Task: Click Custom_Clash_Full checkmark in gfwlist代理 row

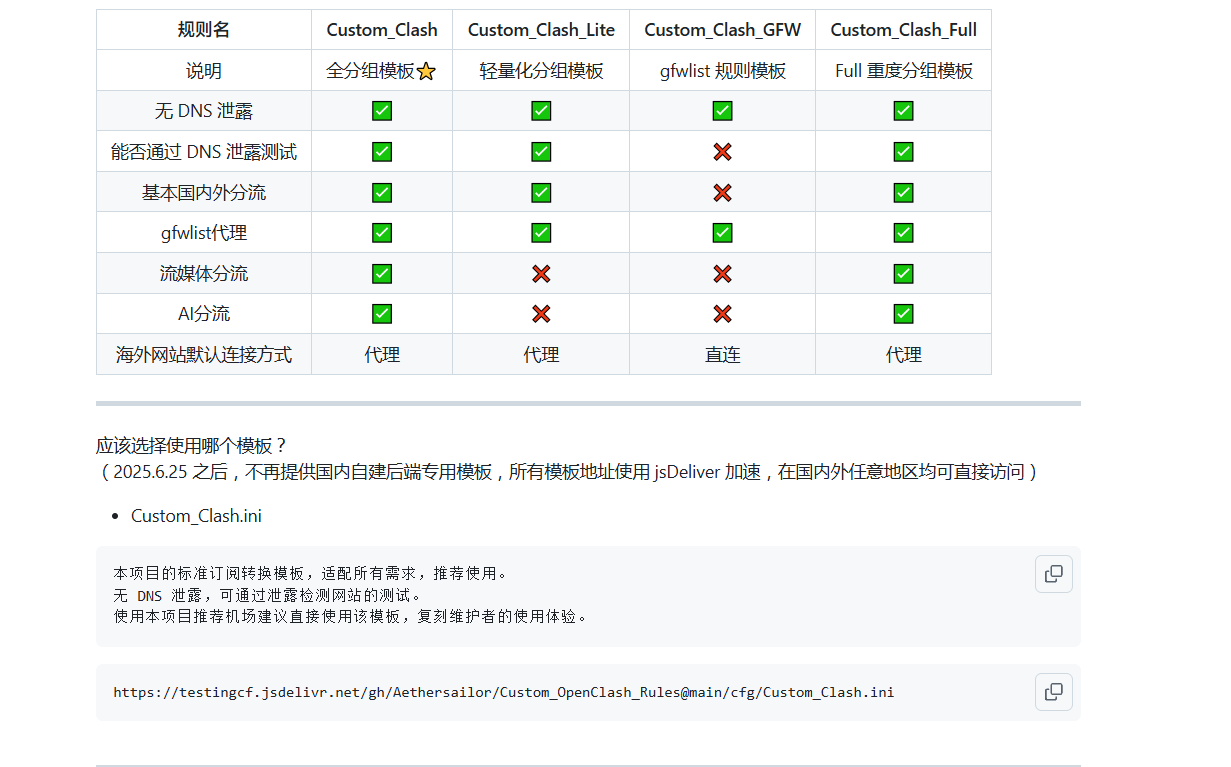Action: click(x=903, y=233)
